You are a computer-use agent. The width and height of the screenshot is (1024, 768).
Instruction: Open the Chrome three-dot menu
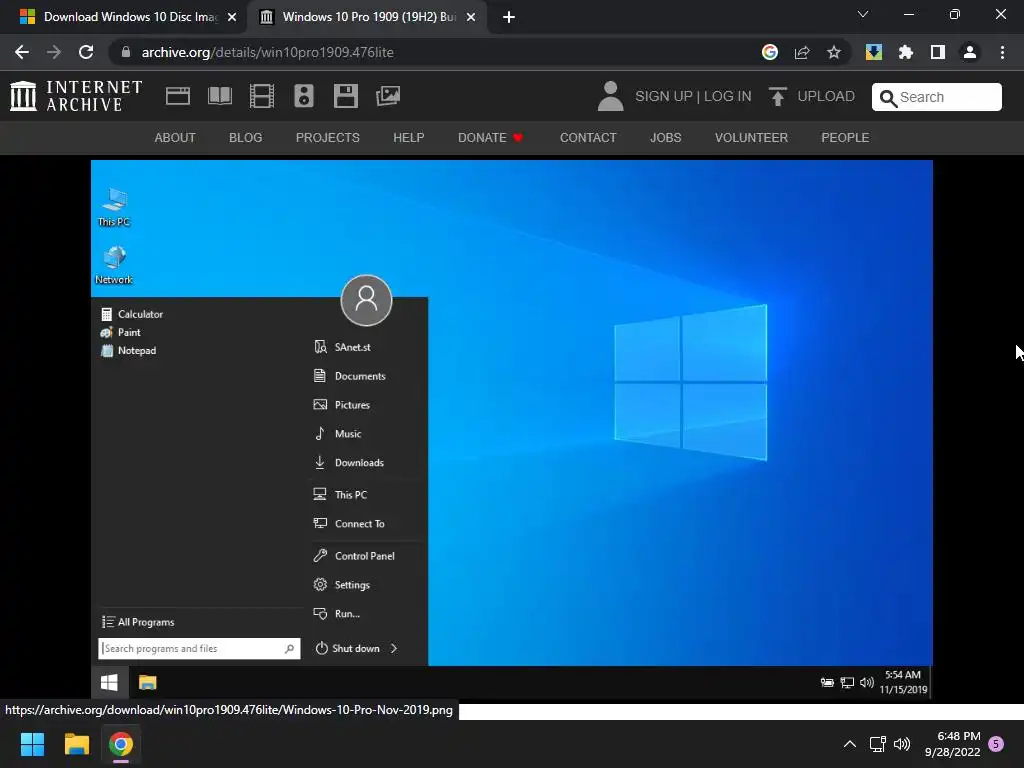click(1002, 52)
